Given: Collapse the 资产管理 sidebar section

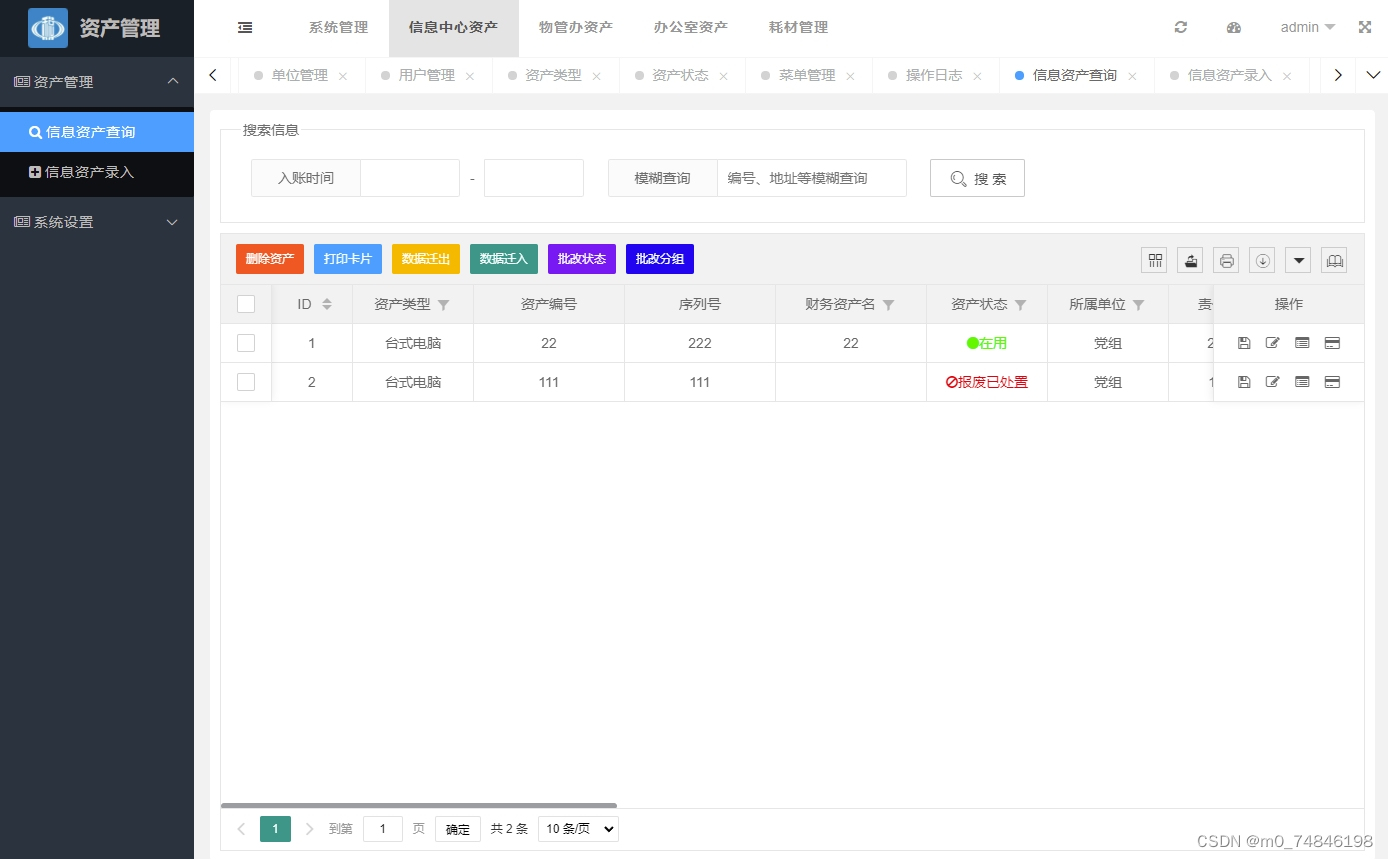Looking at the screenshot, I should pos(97,82).
